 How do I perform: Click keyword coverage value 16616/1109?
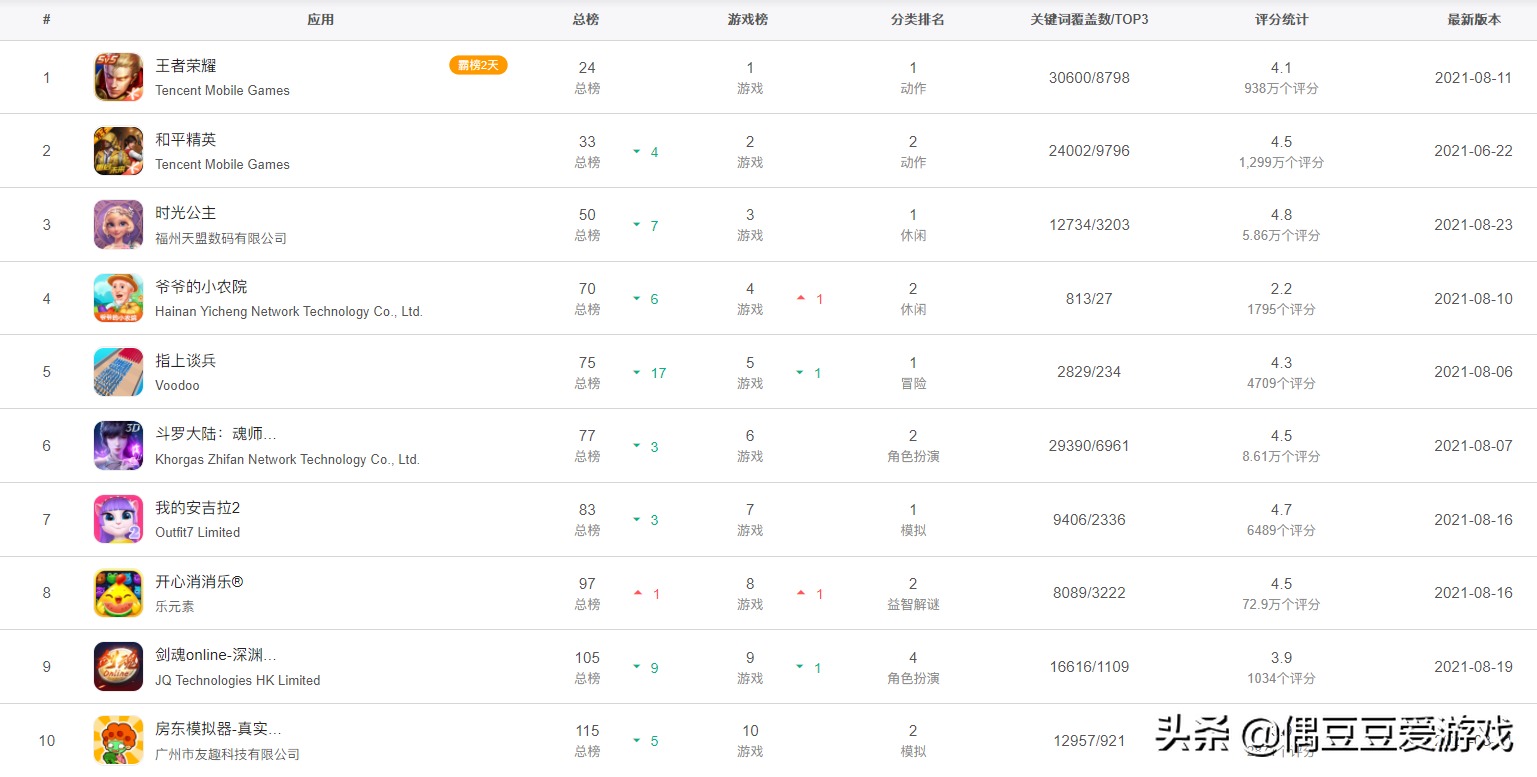1089,667
